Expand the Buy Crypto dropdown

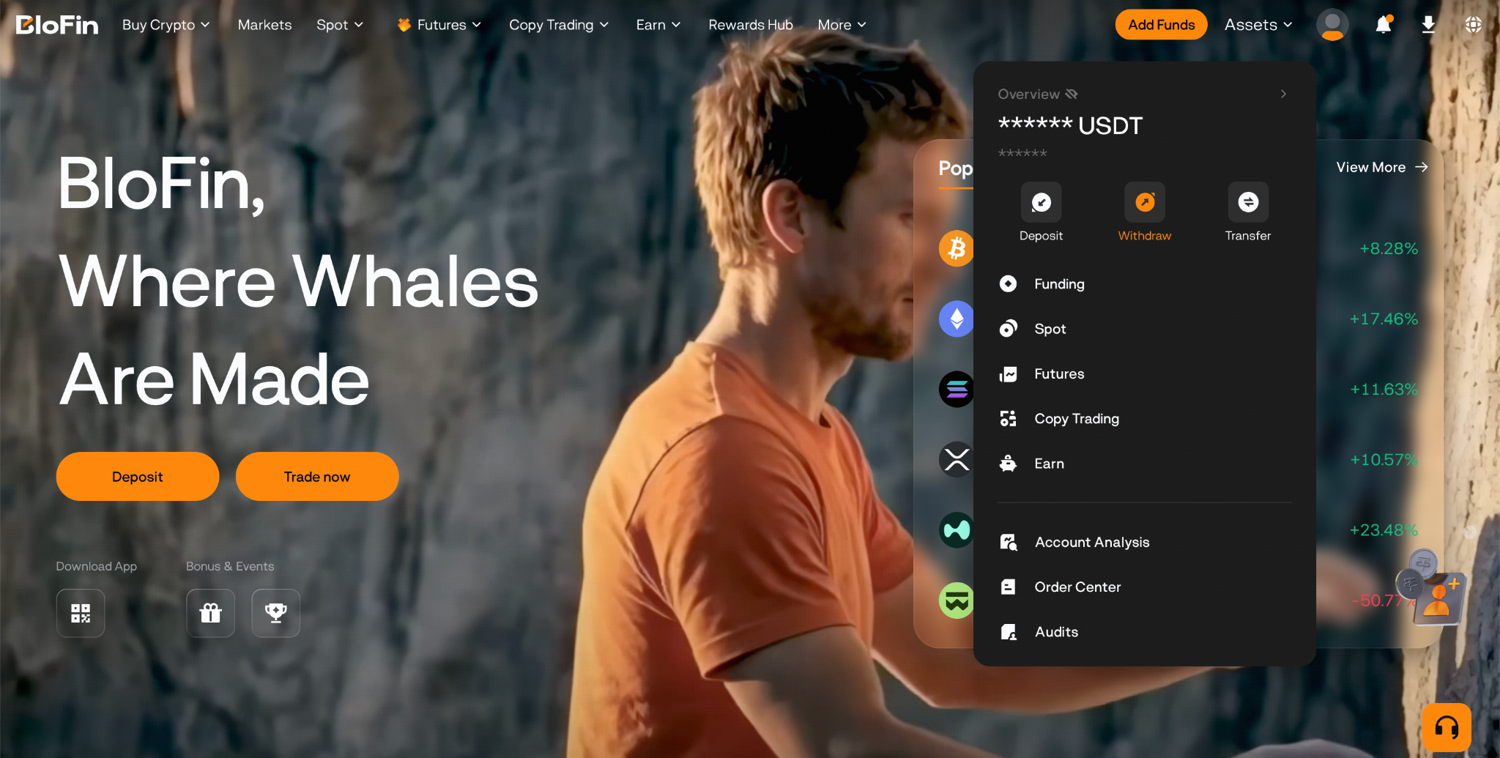click(x=166, y=25)
